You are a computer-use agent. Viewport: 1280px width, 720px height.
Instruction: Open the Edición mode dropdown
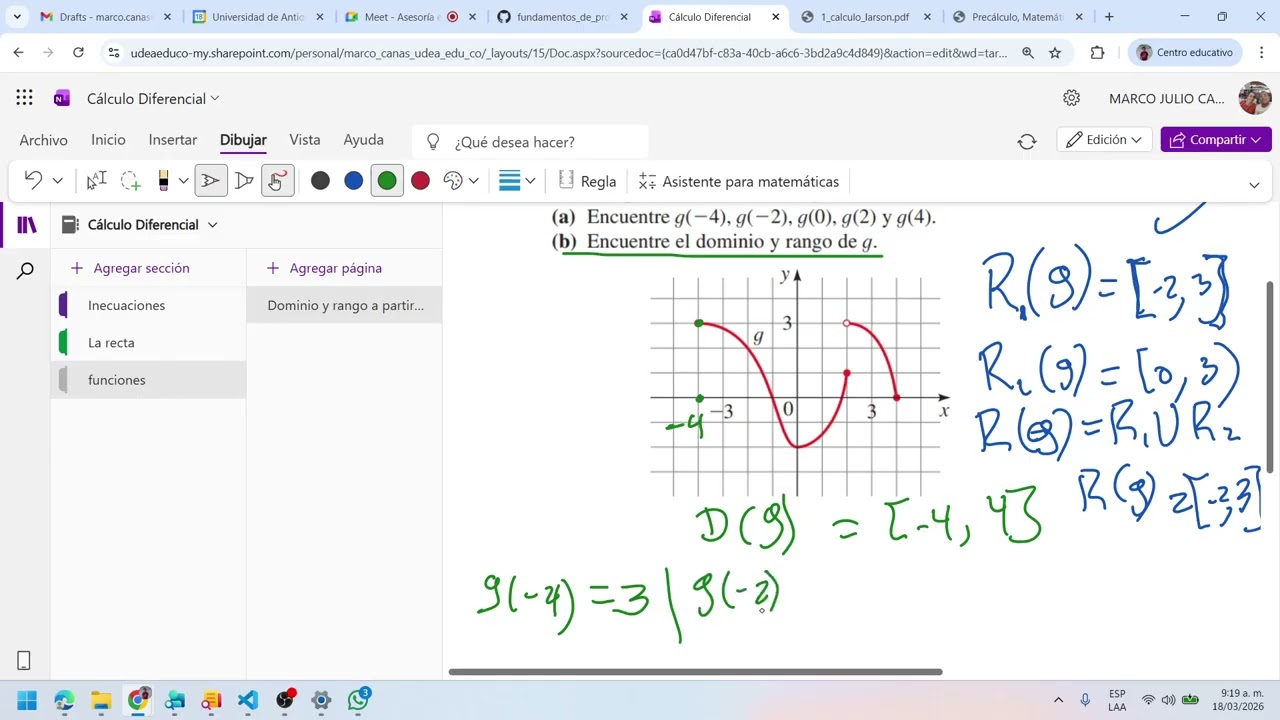[x=1104, y=140]
